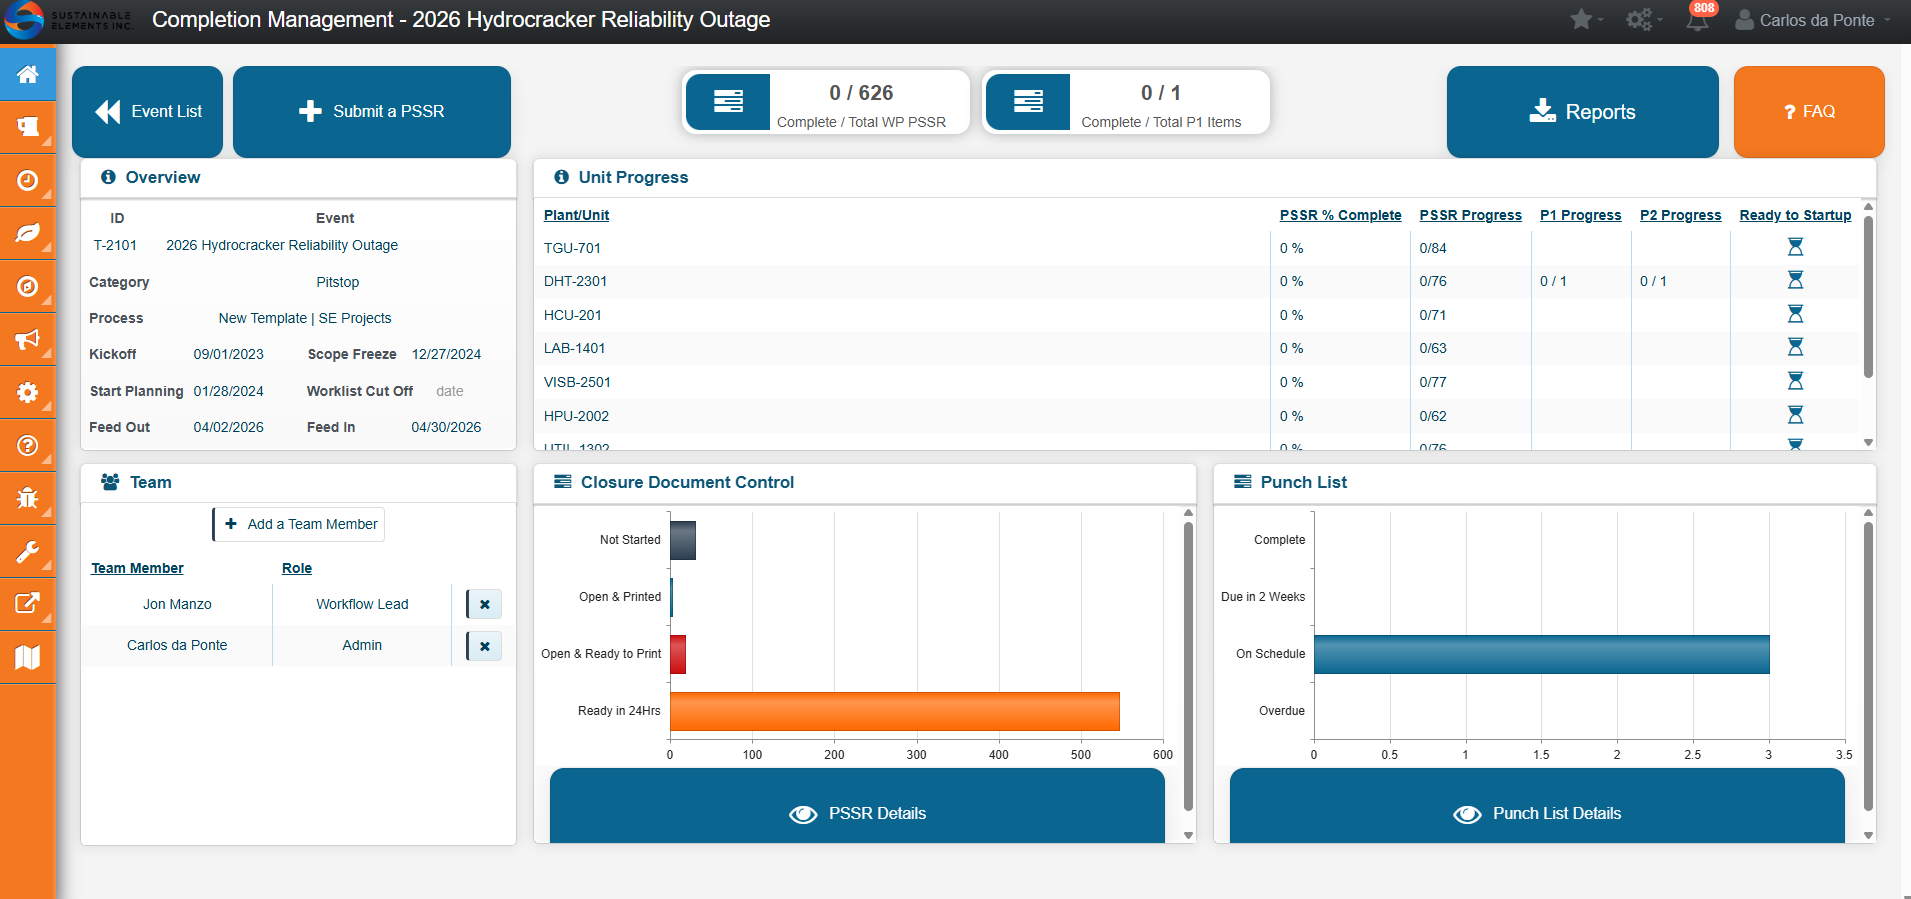Open the favorites star dropdown
Screen dimensions: 1911x899
pos(1586,19)
